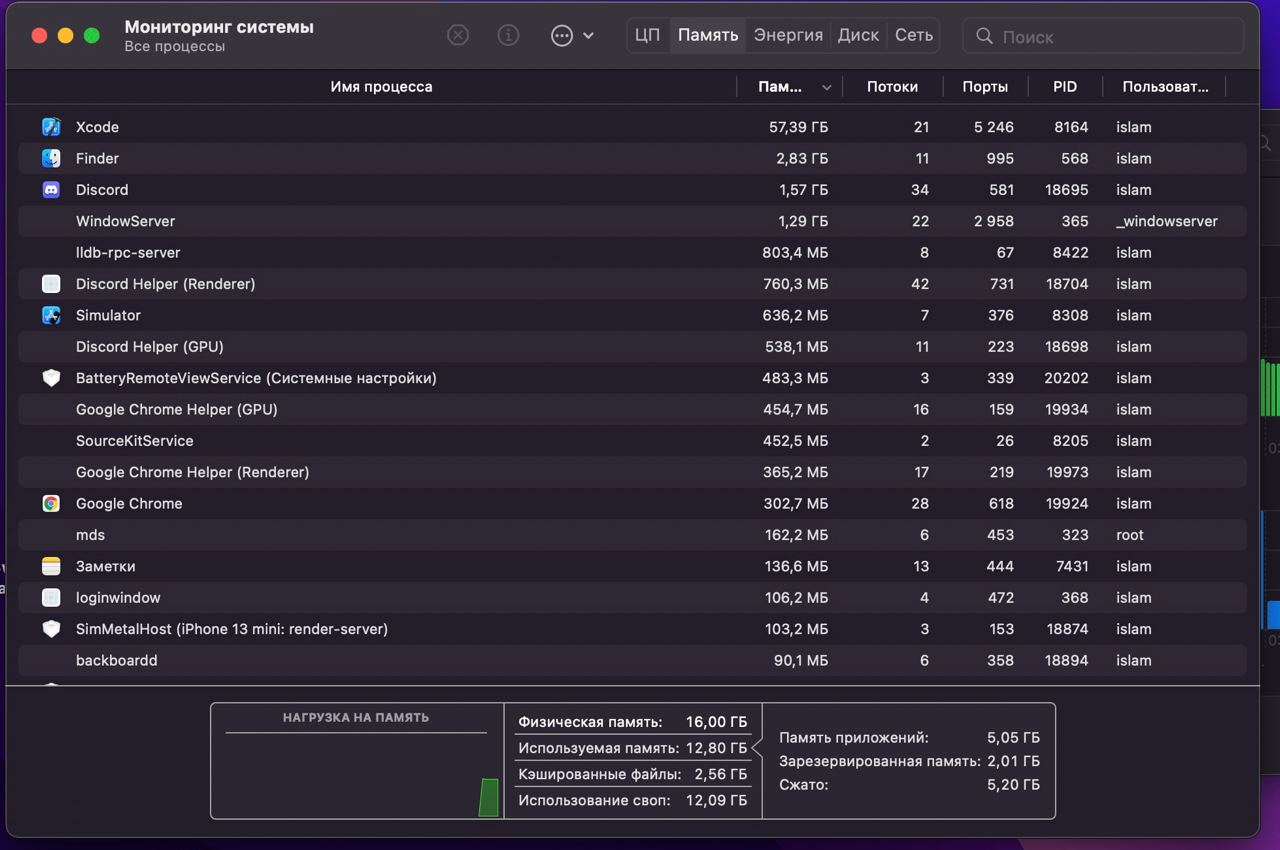
Task: Click the Finder app icon
Action: click(x=51, y=158)
